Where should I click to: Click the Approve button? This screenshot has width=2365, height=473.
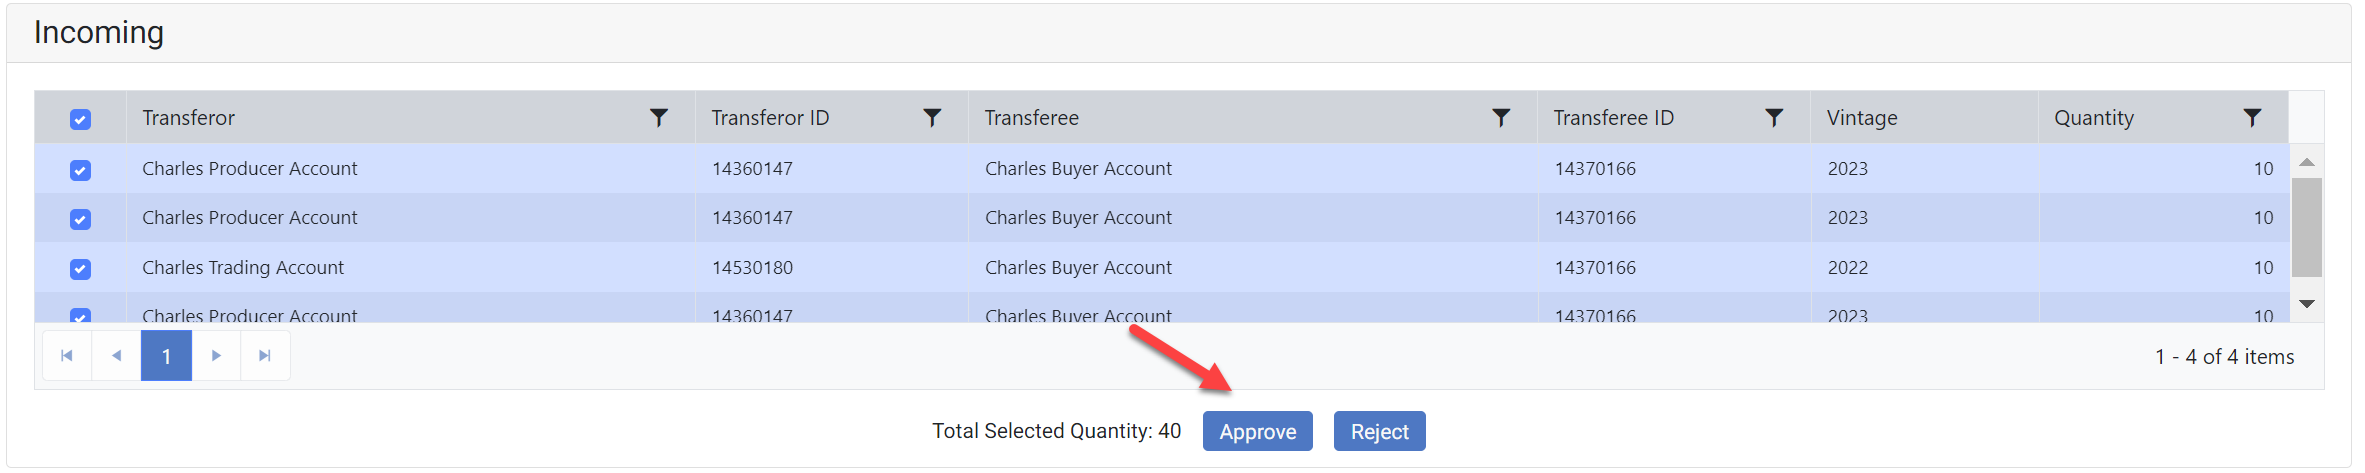point(1257,432)
